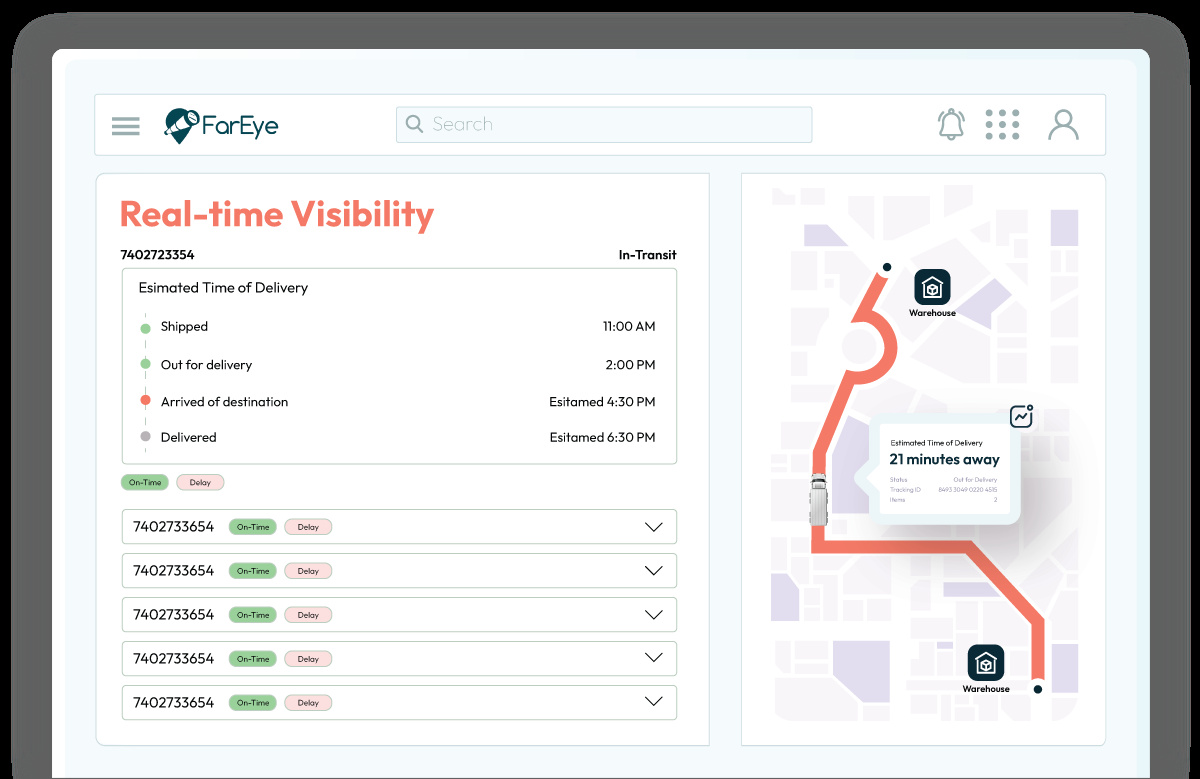Open notifications via the bell icon

point(950,124)
